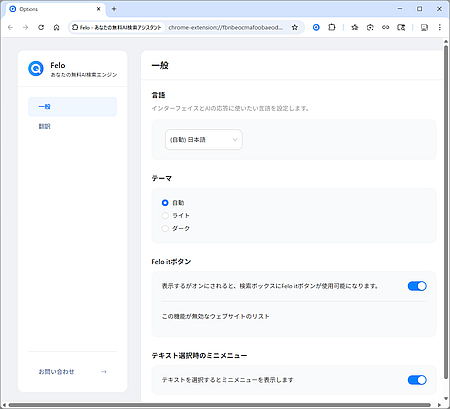Click the Felo extension icon in toolbar

316,27
